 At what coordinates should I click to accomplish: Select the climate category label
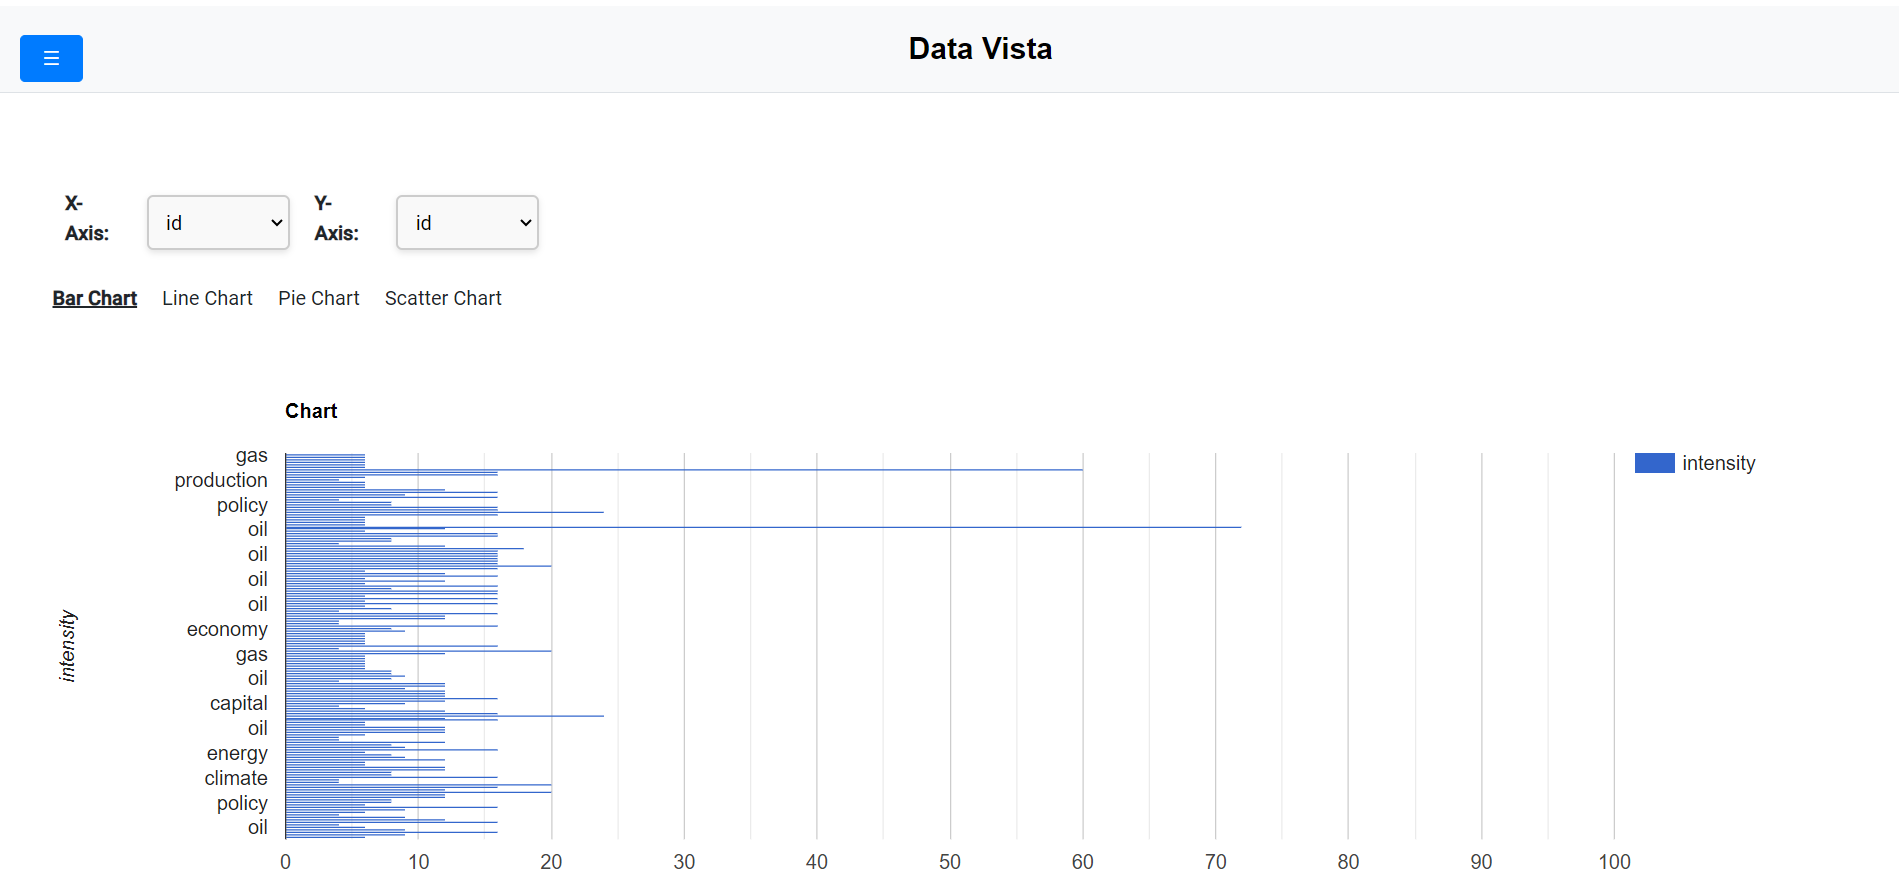pos(236,778)
